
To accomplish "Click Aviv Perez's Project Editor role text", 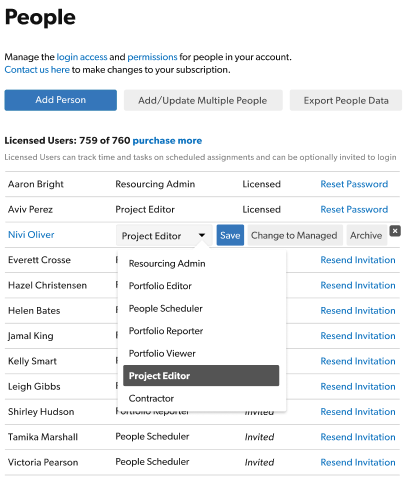I will coord(145,209).
